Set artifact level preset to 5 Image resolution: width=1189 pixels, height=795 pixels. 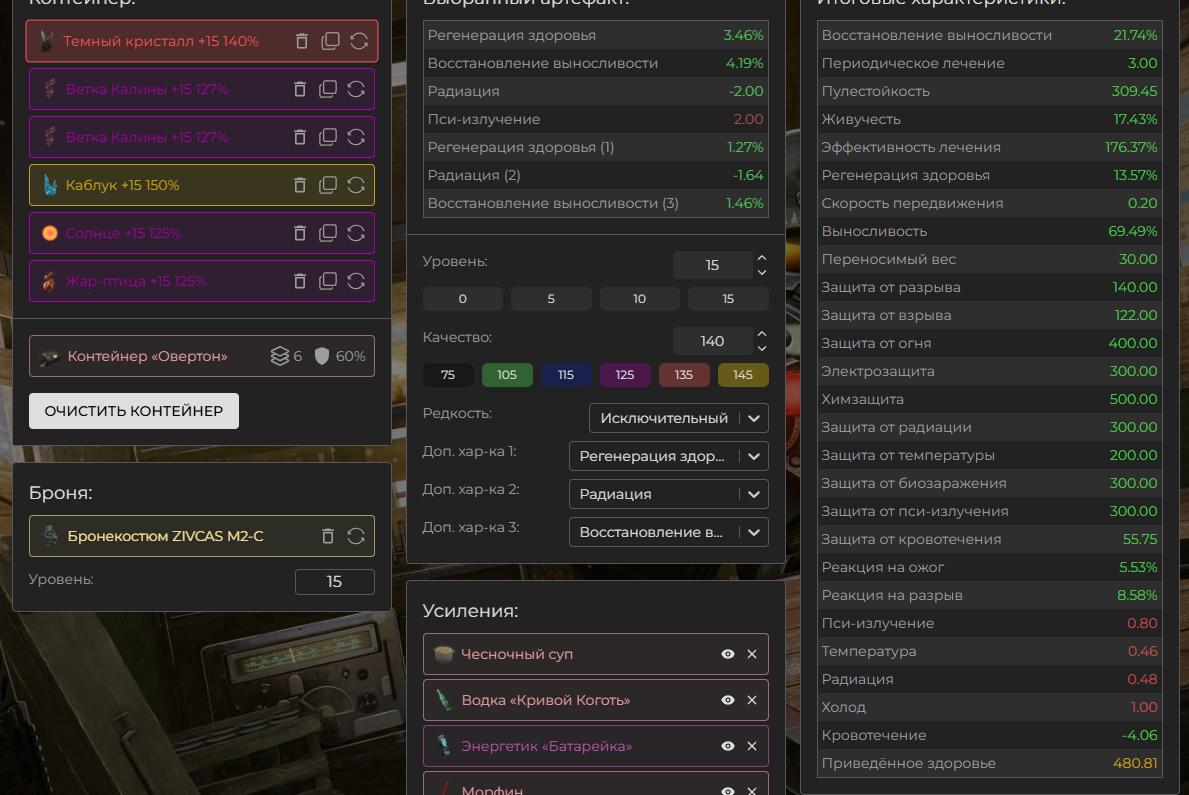tap(551, 299)
